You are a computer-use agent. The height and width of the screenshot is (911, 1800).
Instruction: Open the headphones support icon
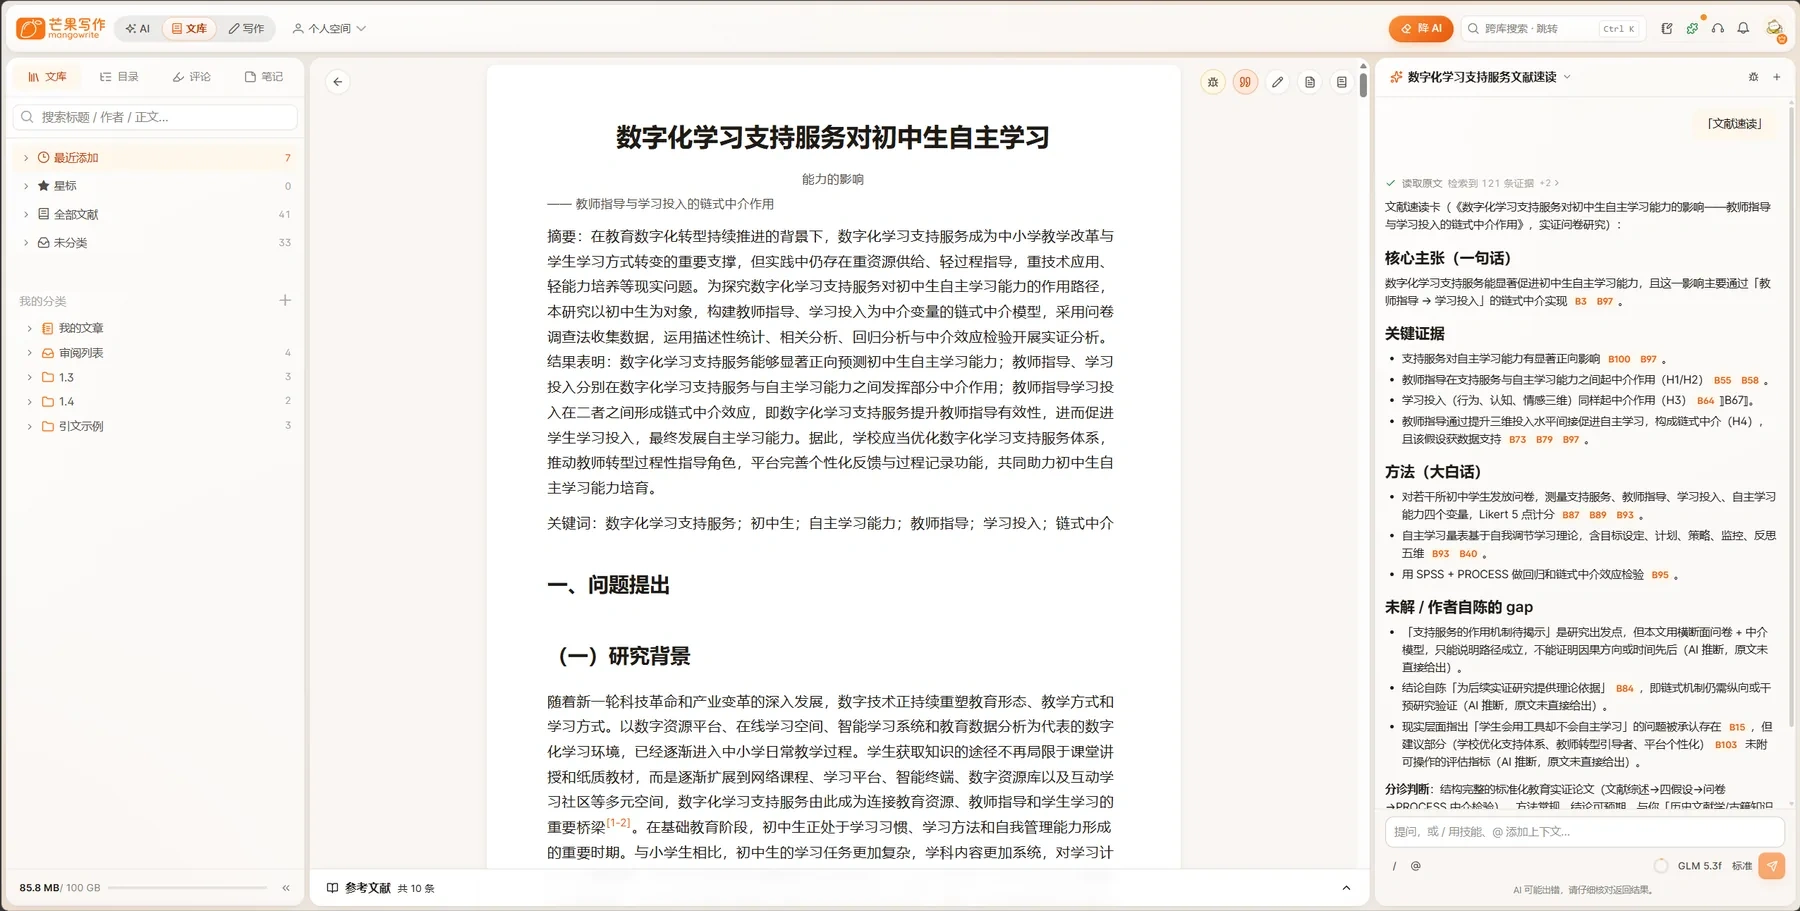click(1718, 29)
